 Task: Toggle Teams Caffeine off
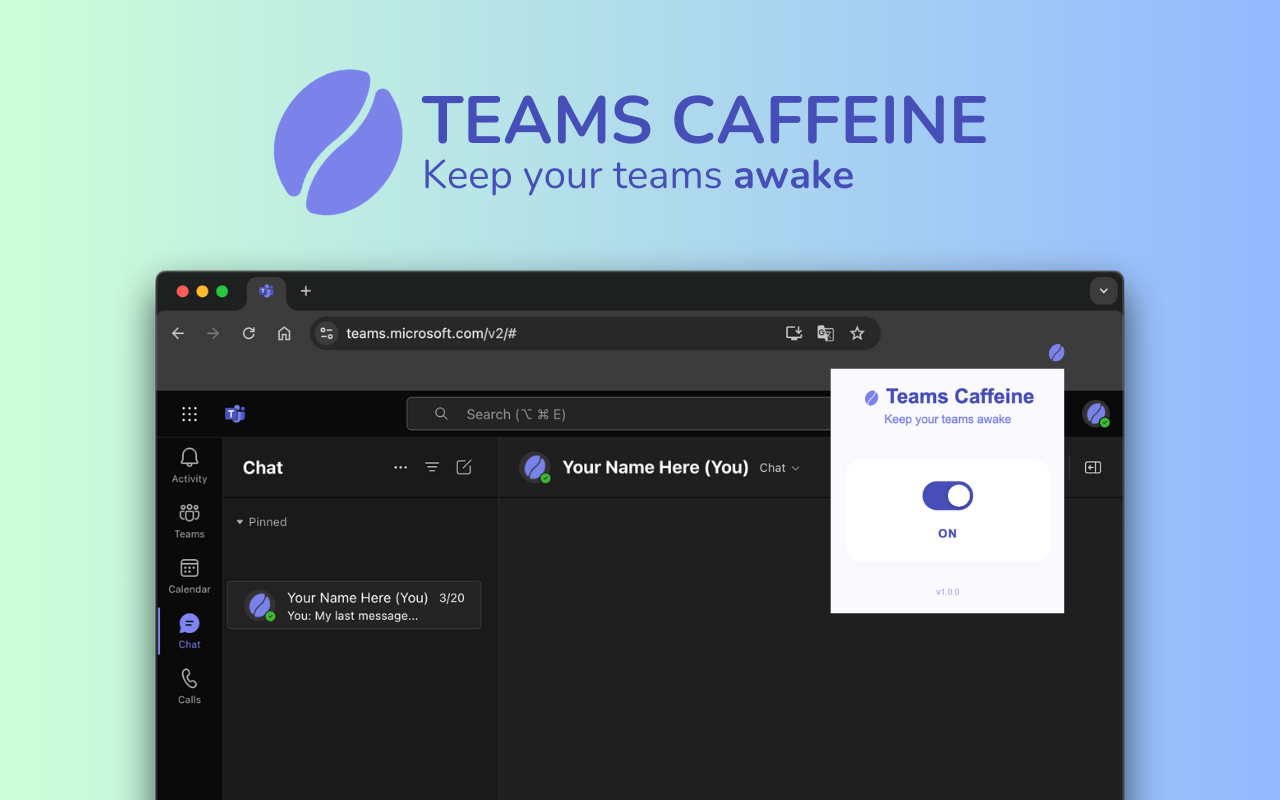(x=947, y=495)
